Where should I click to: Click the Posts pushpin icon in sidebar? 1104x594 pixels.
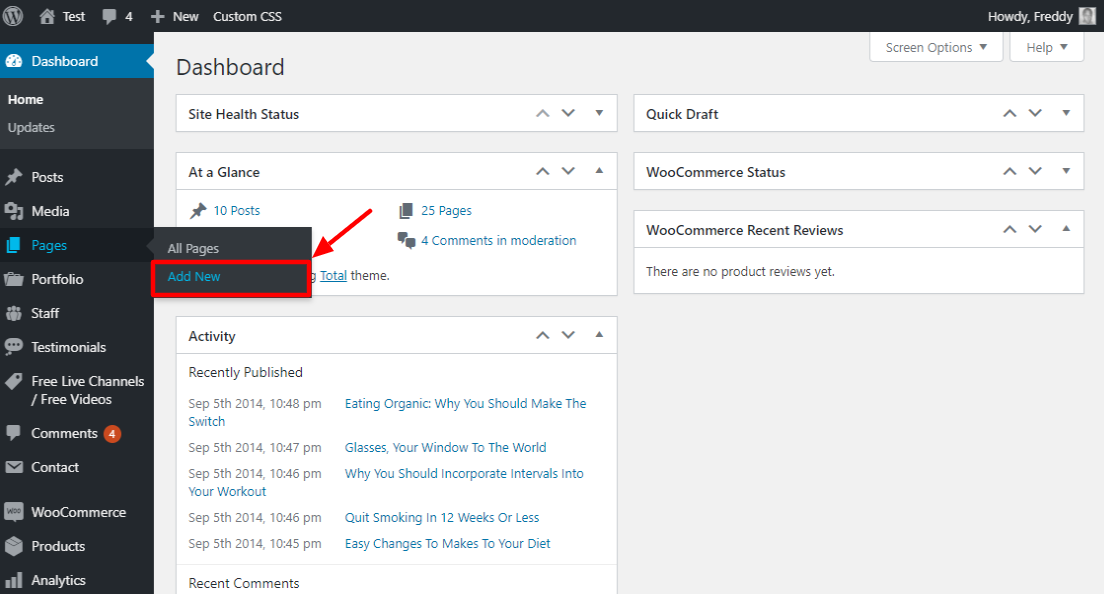[x=14, y=177]
